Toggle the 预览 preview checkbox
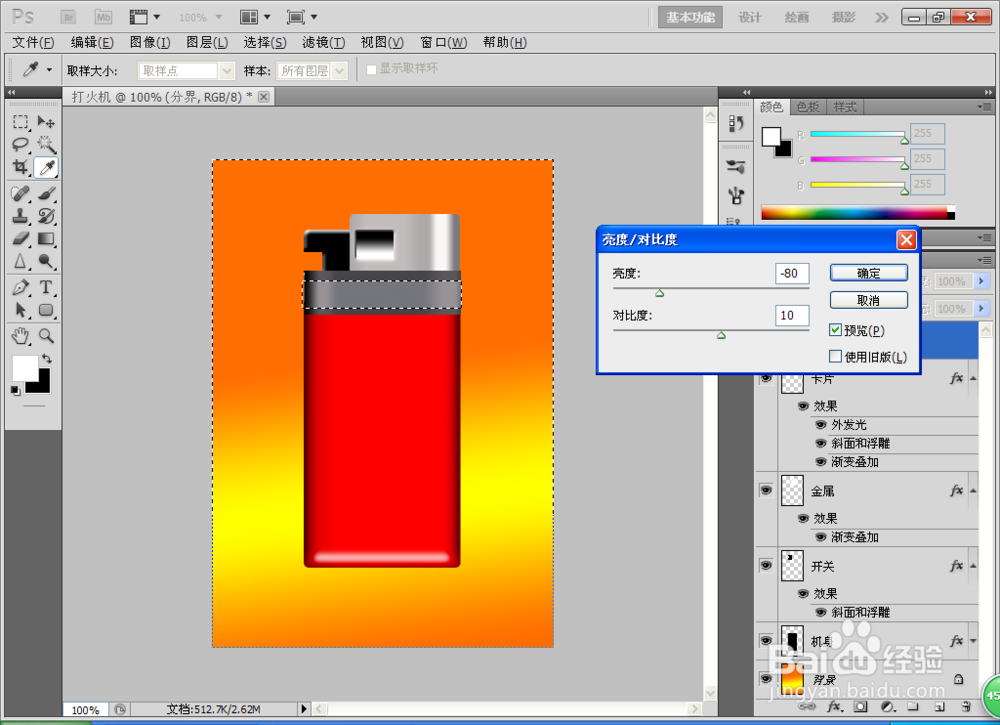1000x725 pixels. coord(835,330)
